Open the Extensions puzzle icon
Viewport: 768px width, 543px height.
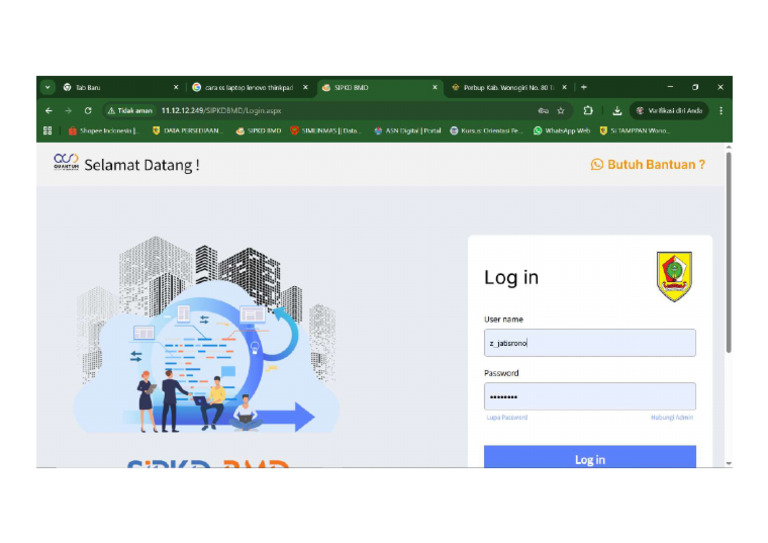588,111
